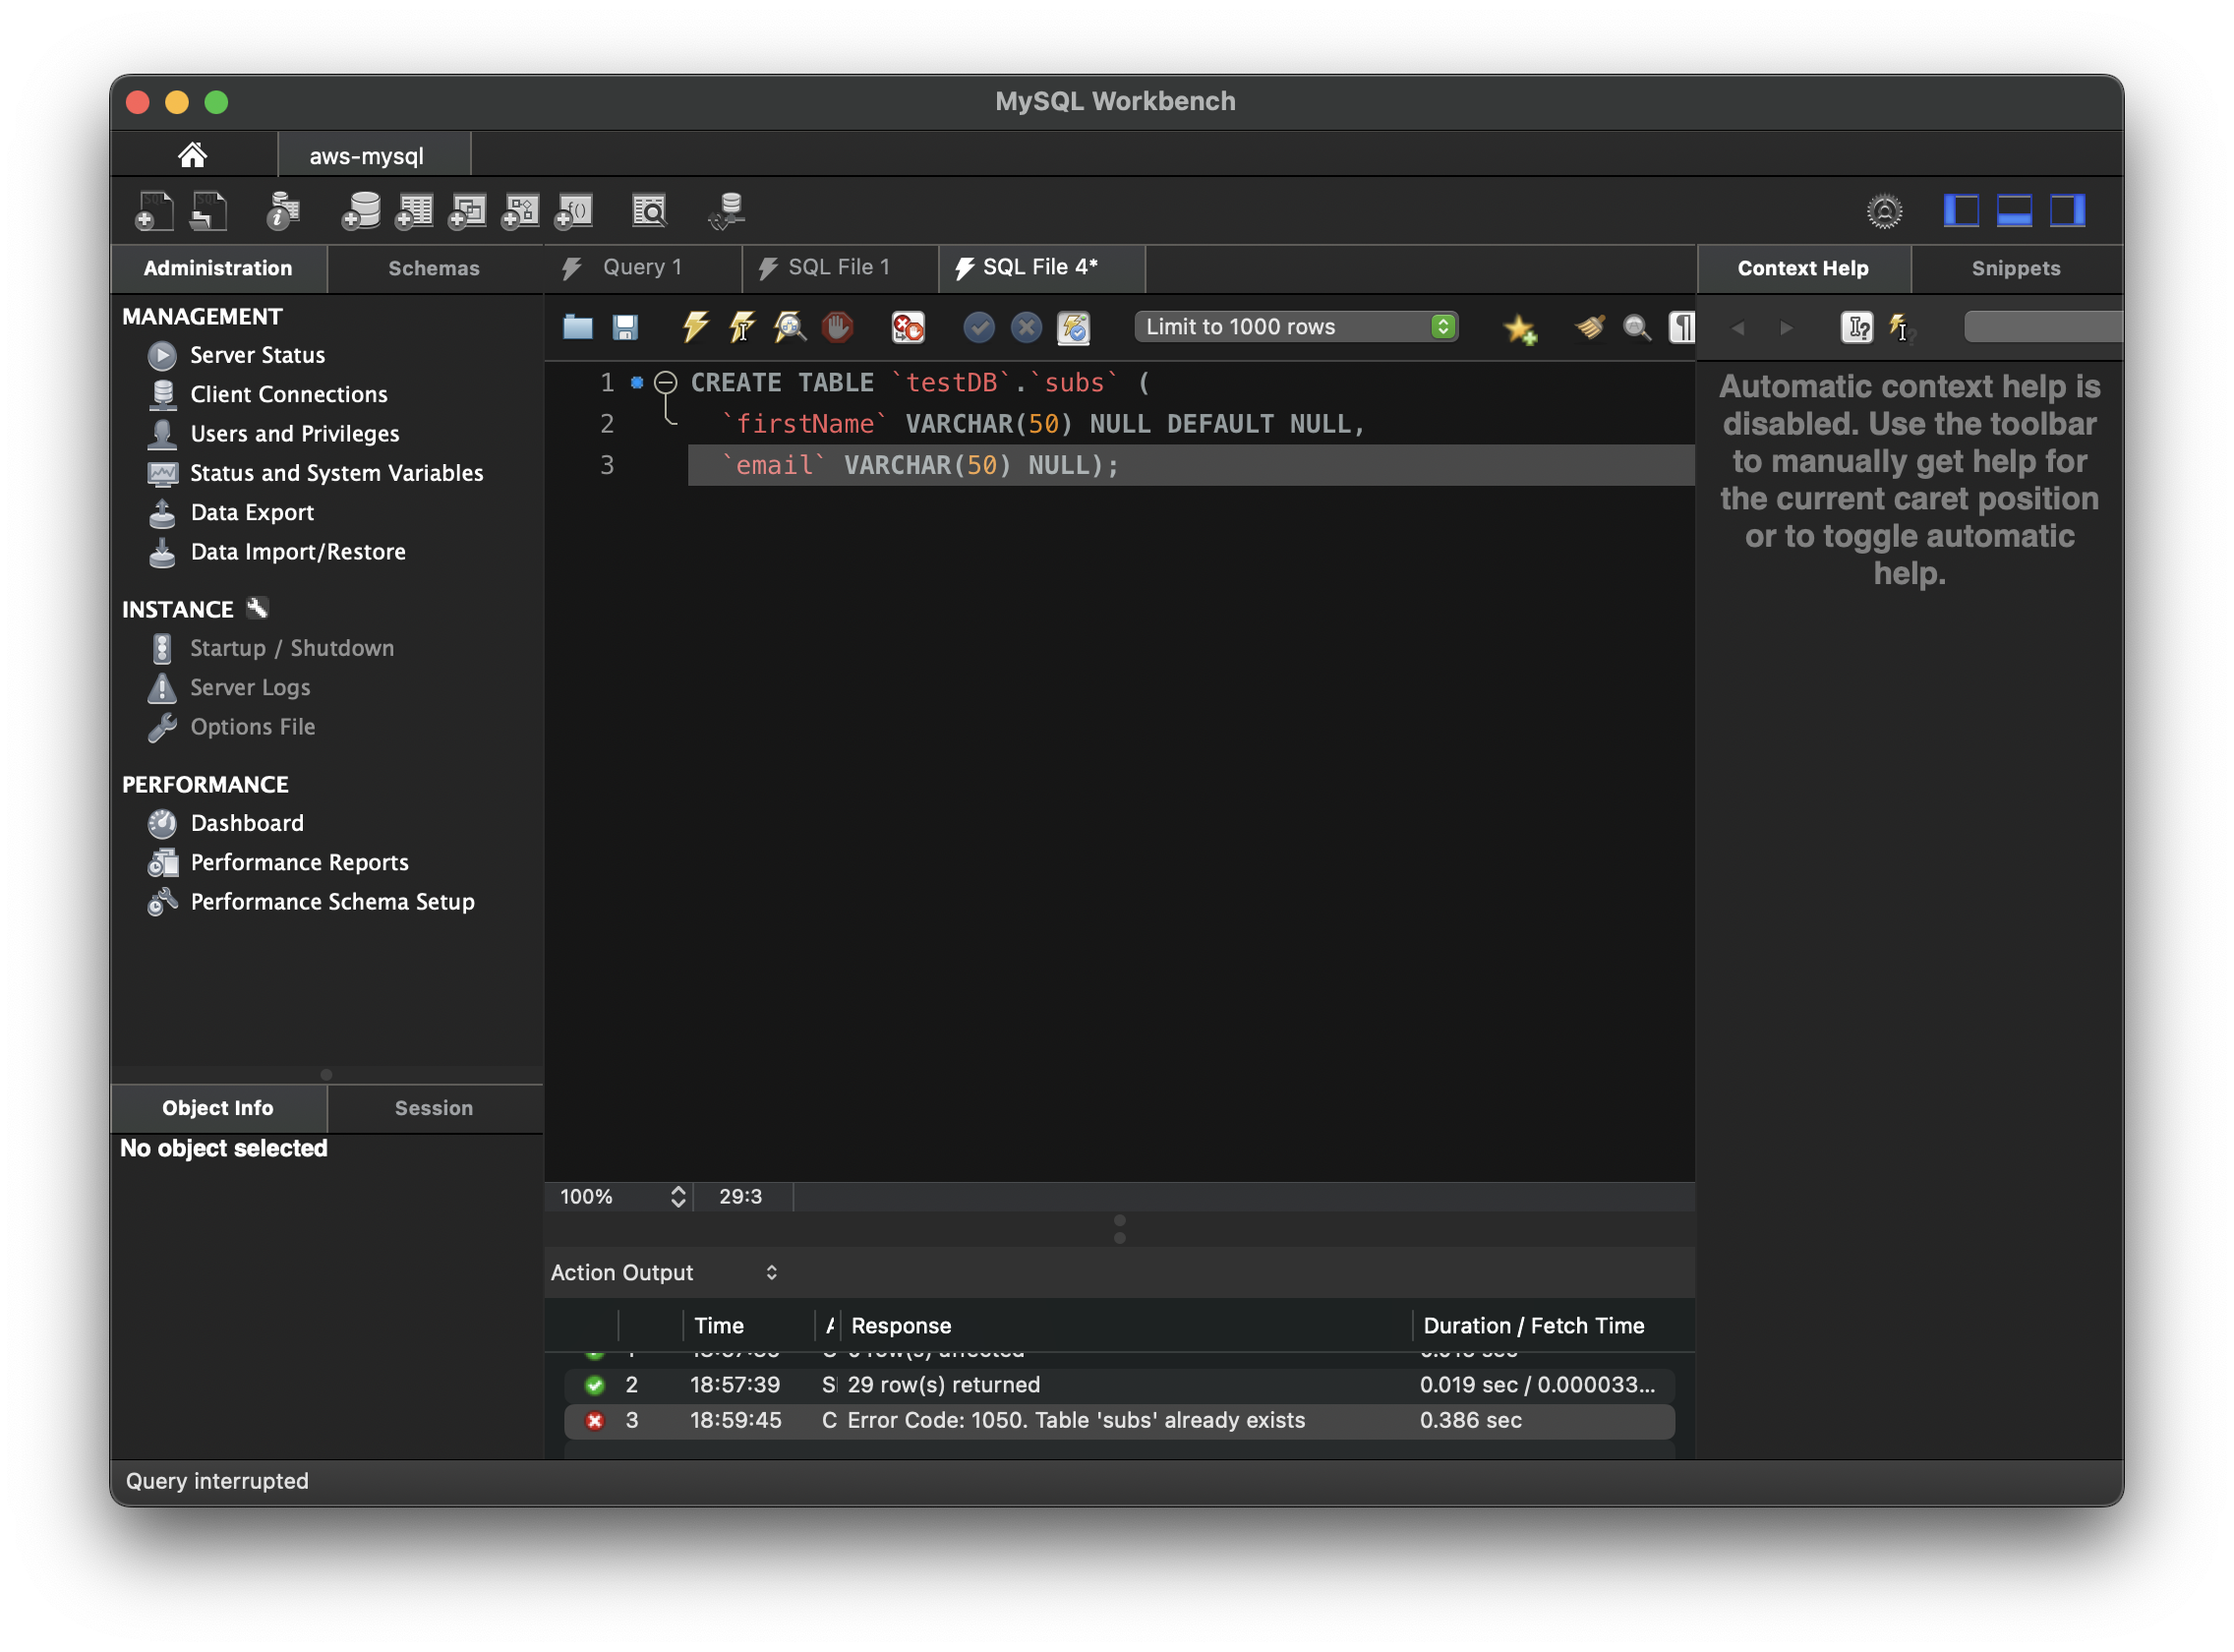Open an SQL script file in new tab
Viewport: 2234px width, 1652px height.
coord(208,211)
